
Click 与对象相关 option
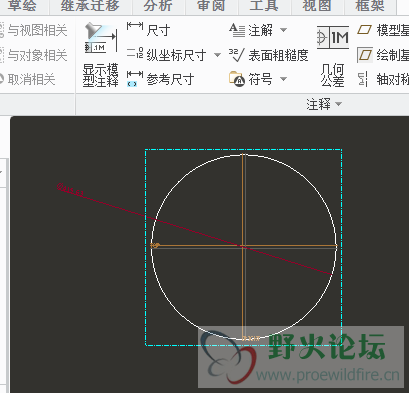tap(33, 55)
